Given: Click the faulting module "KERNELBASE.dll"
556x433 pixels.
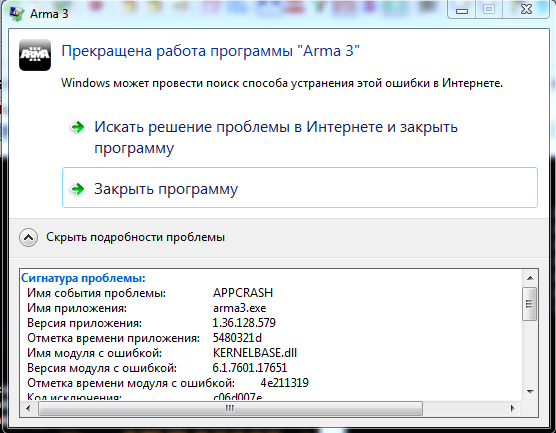Looking at the screenshot, I should [x=255, y=353].
